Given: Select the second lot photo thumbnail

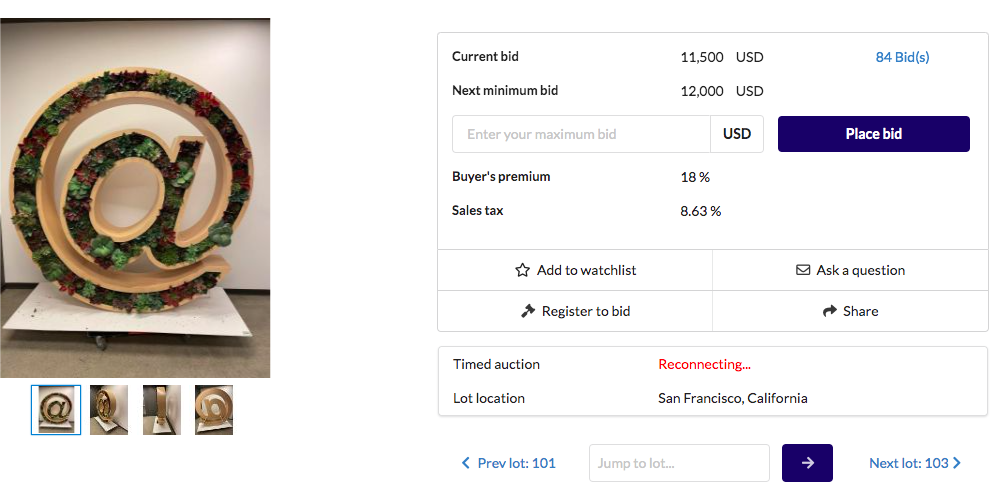Looking at the screenshot, I should (109, 410).
